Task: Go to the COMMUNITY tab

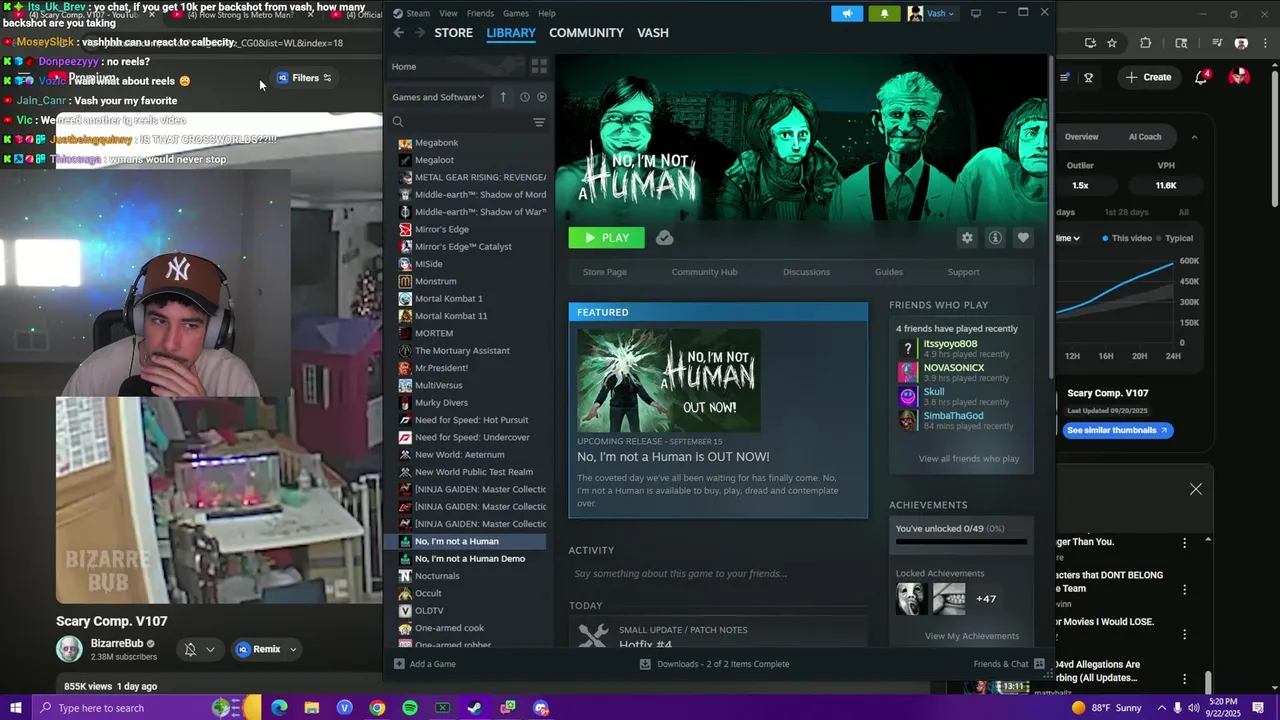Action: coord(586,33)
